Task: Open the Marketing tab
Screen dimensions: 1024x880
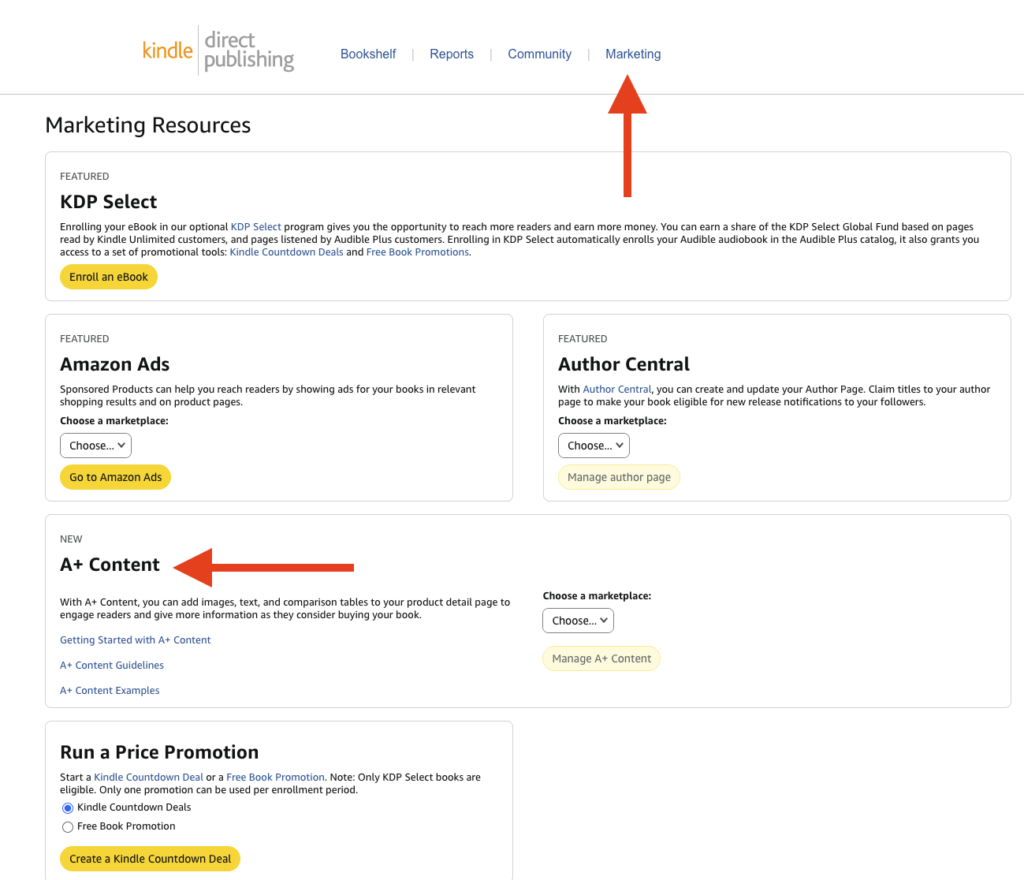Action: pyautogui.click(x=633, y=54)
